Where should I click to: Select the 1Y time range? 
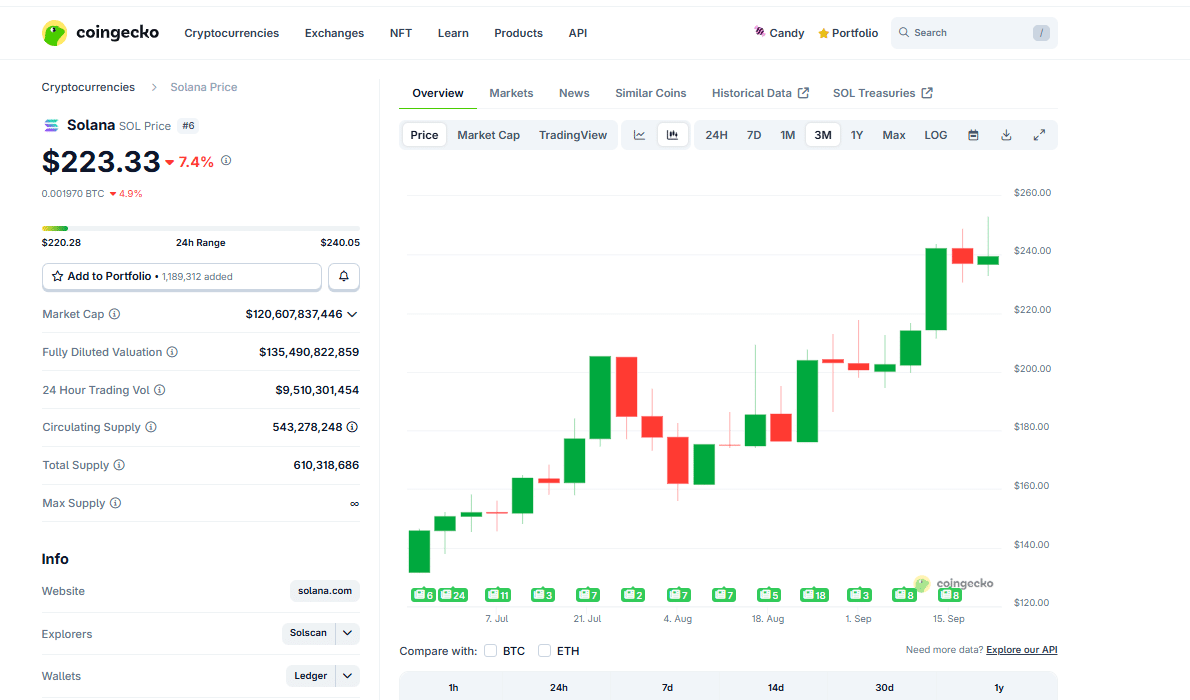click(x=857, y=135)
